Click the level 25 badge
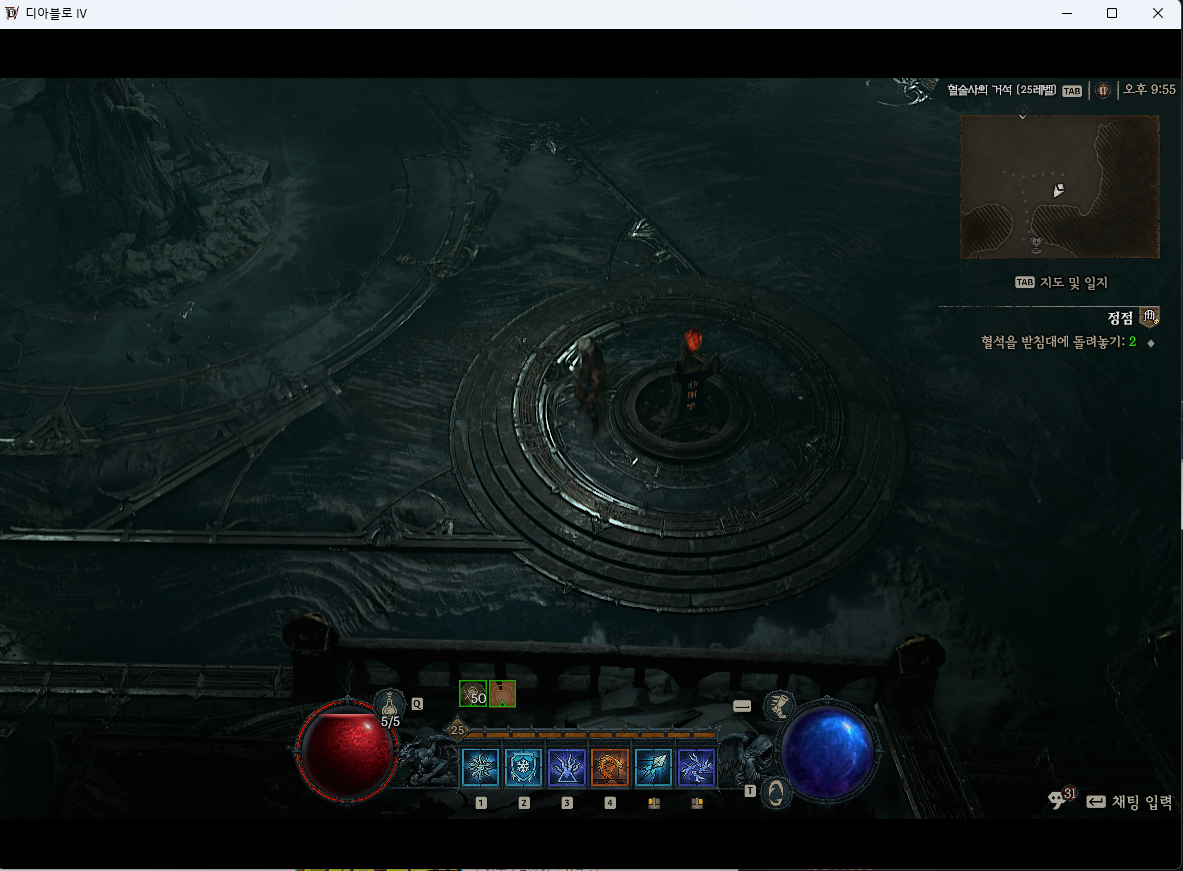 (x=457, y=730)
